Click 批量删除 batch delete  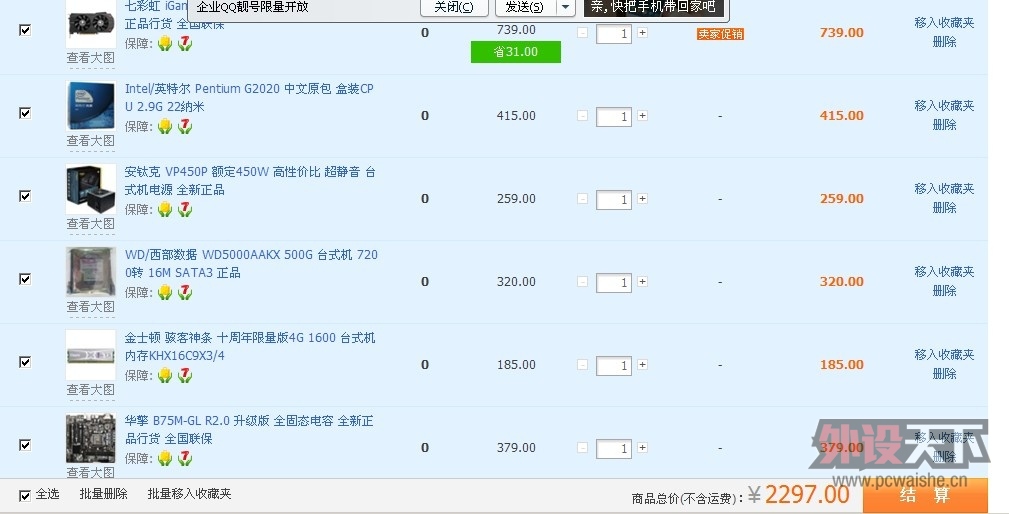(x=104, y=494)
